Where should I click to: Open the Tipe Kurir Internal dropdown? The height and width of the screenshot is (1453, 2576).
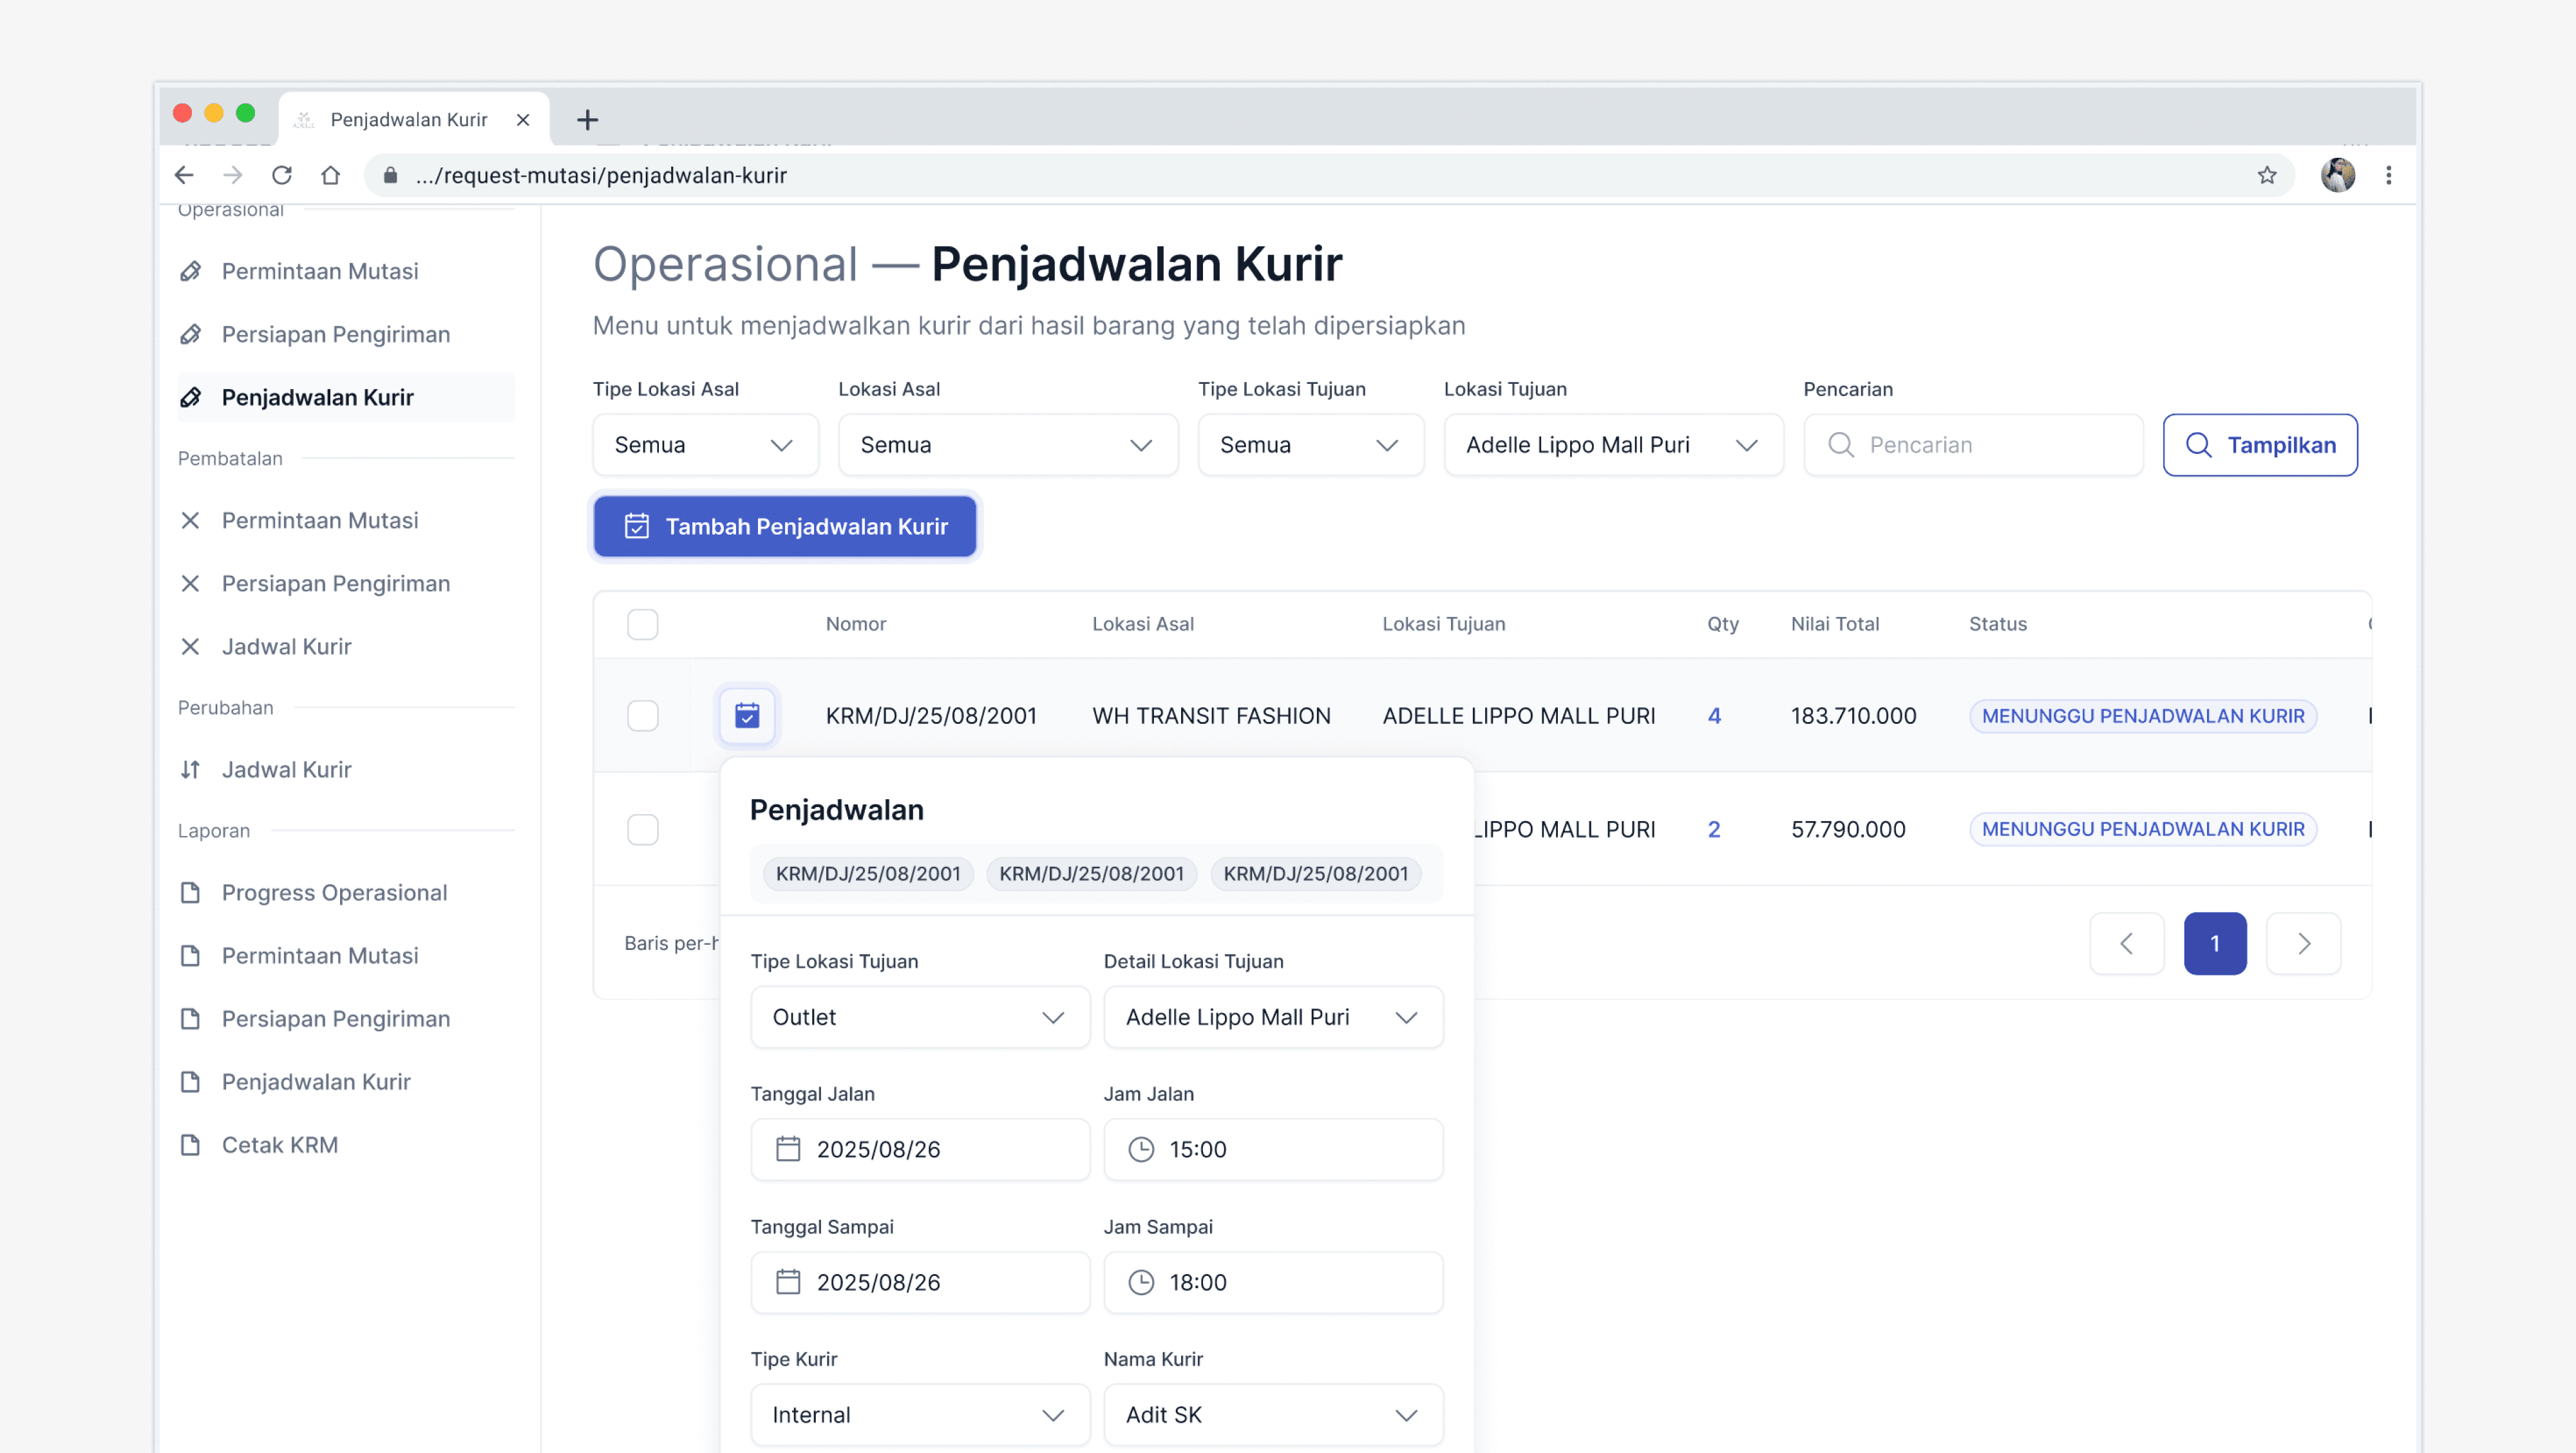(919, 1414)
